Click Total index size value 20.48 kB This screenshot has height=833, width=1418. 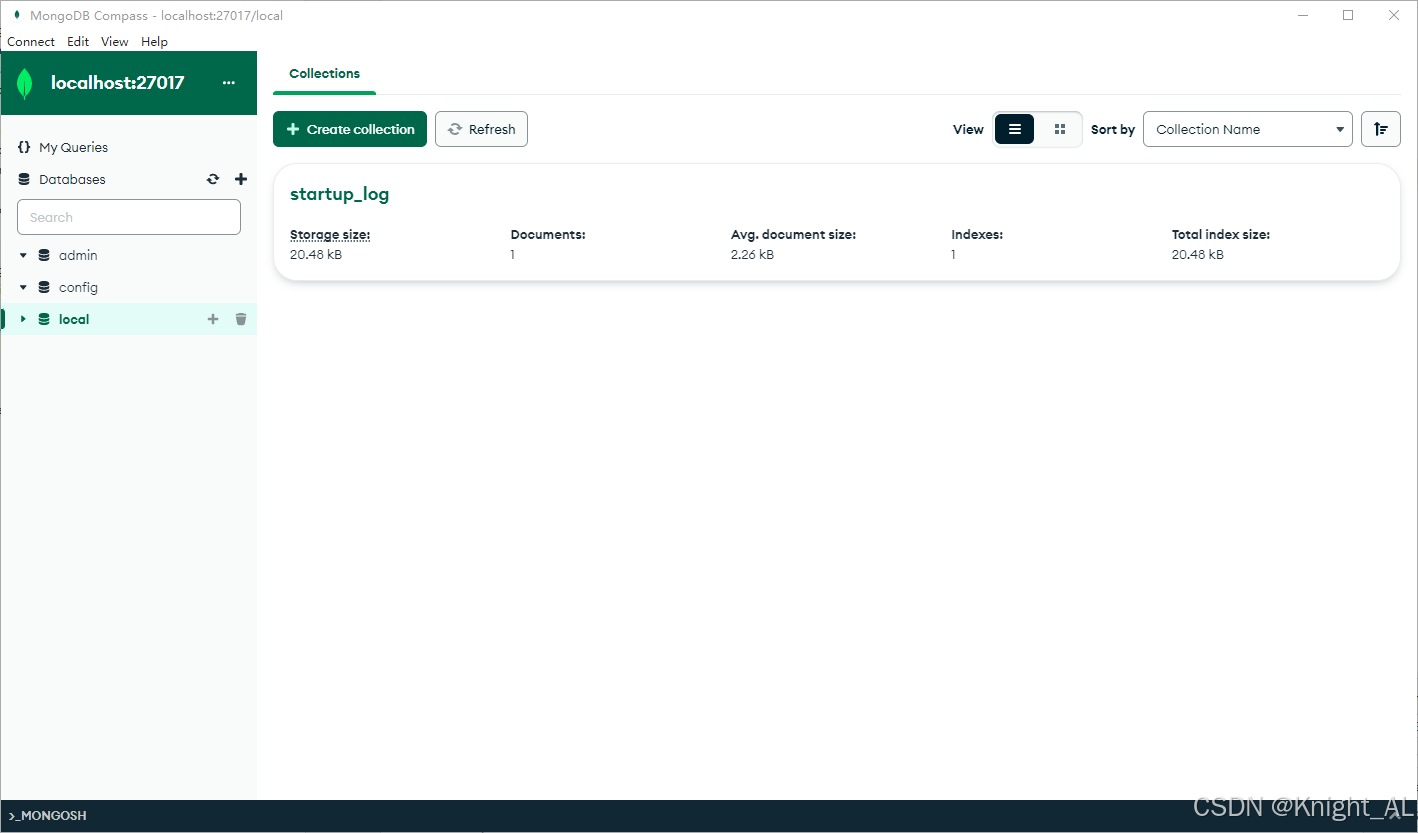tap(1197, 255)
